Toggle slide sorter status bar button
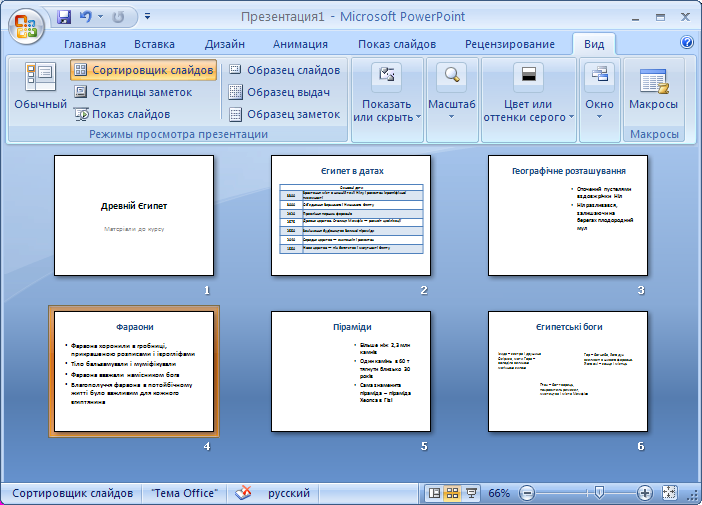 pos(453,493)
